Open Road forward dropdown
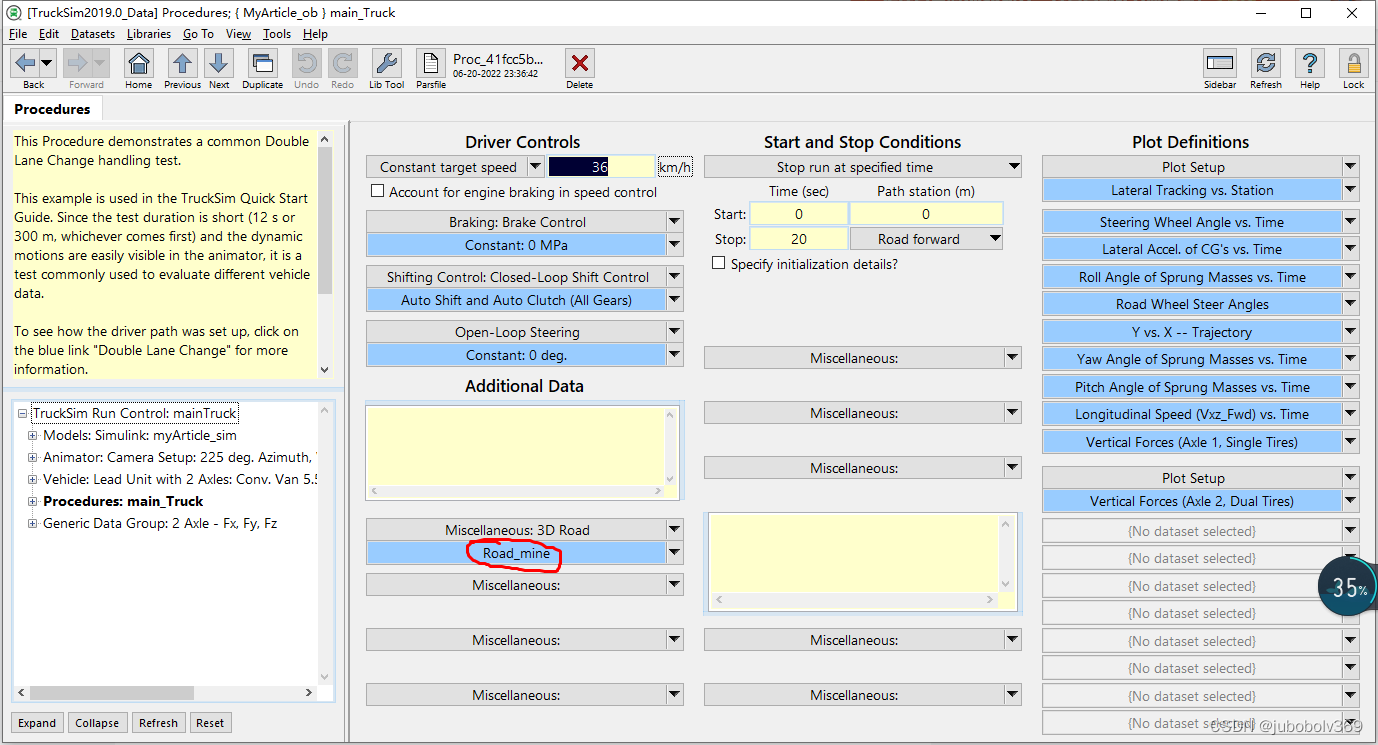1378x745 pixels. (994, 239)
